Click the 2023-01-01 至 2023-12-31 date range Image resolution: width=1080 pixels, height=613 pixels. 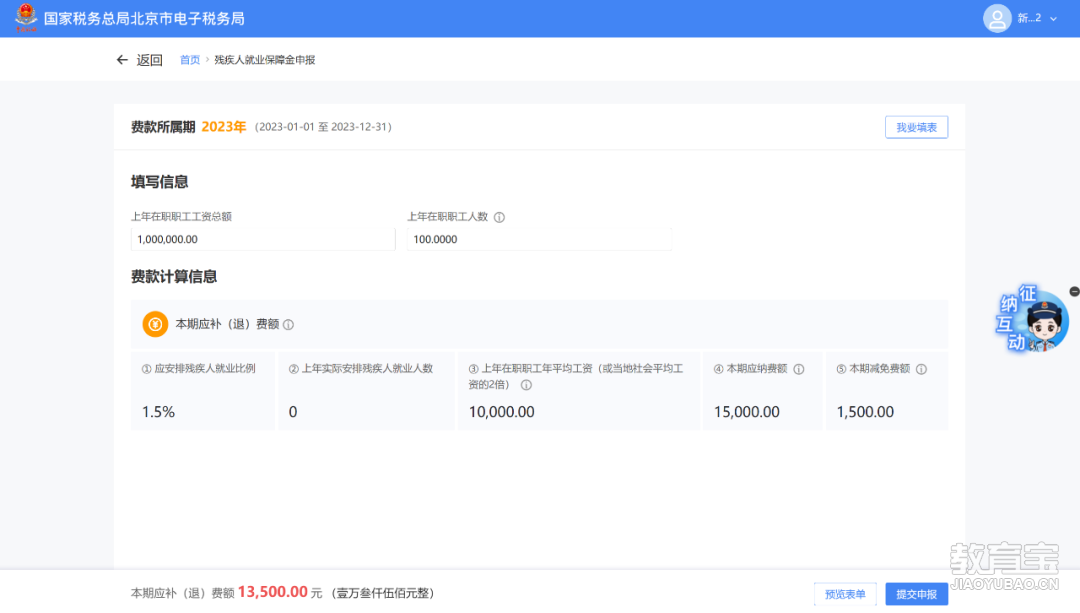(x=323, y=127)
